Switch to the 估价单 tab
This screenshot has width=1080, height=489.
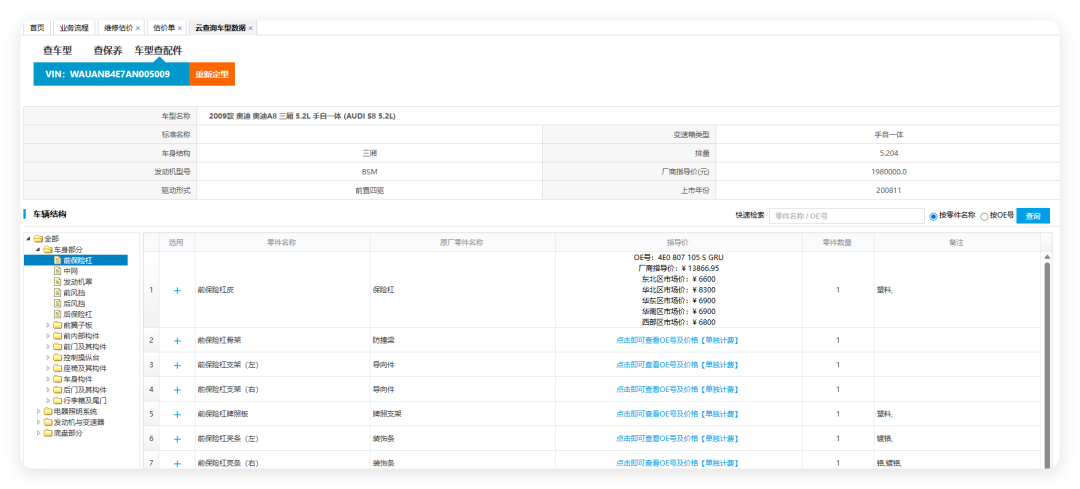[164, 28]
